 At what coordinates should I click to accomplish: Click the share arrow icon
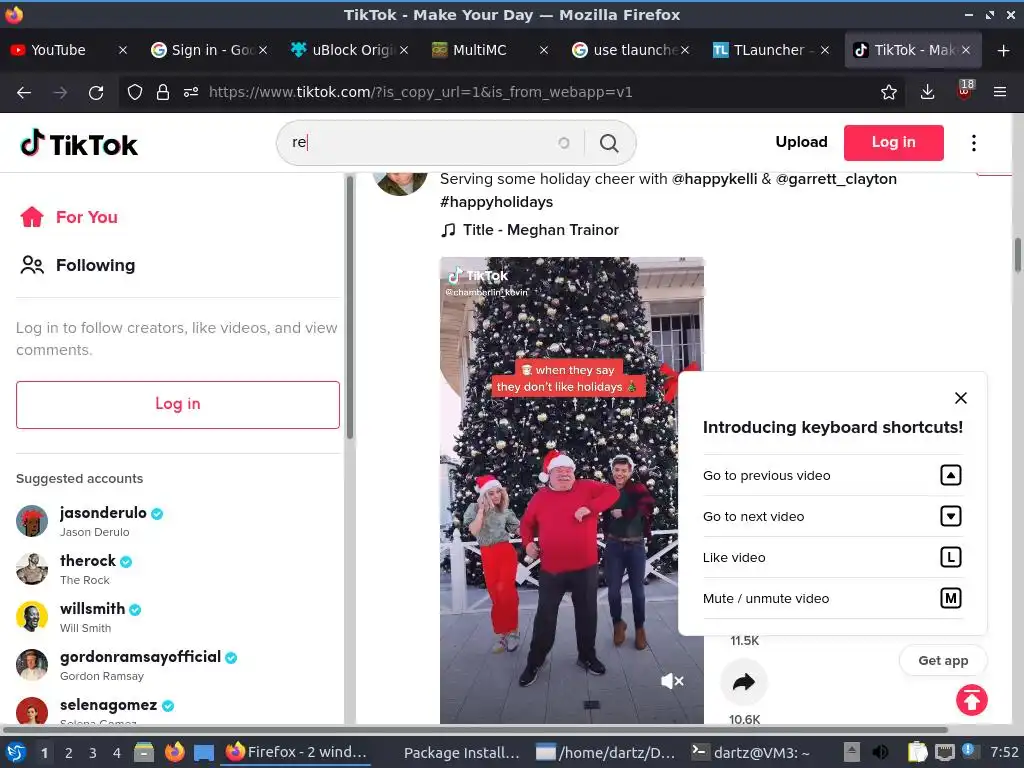[744, 682]
